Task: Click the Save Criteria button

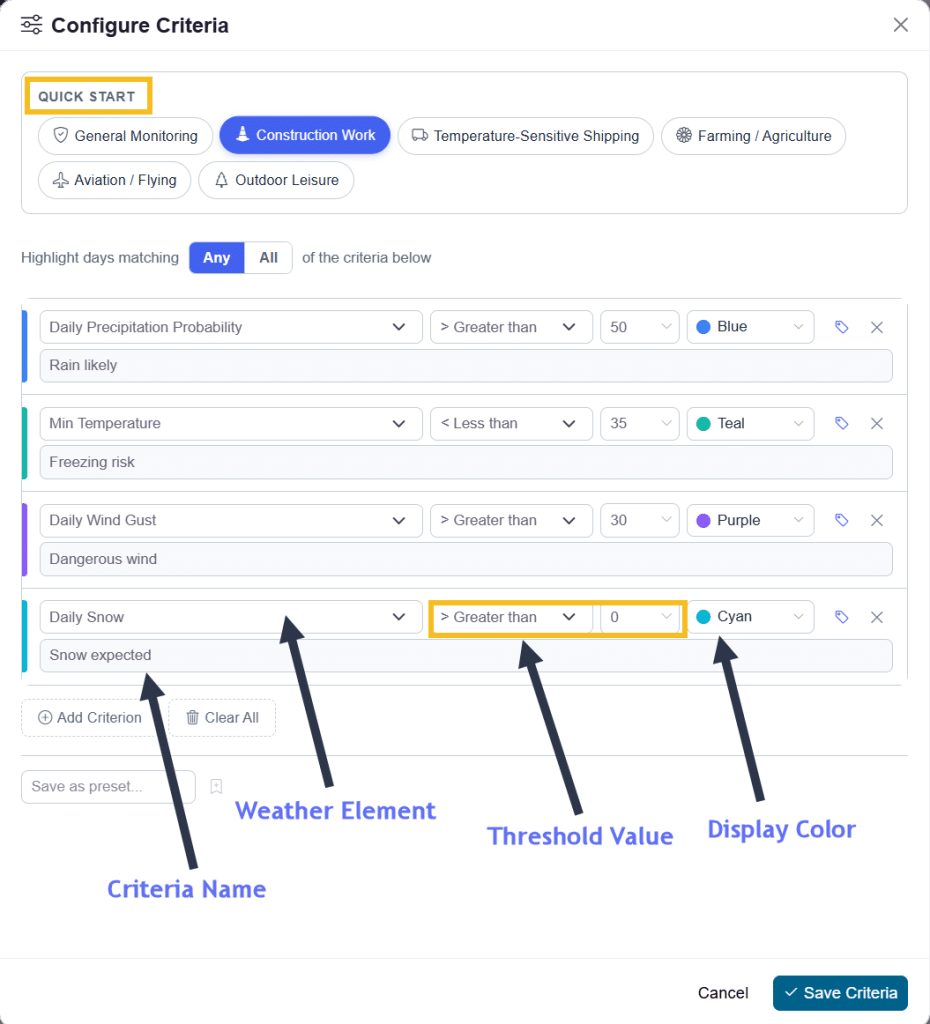Action: (840, 993)
